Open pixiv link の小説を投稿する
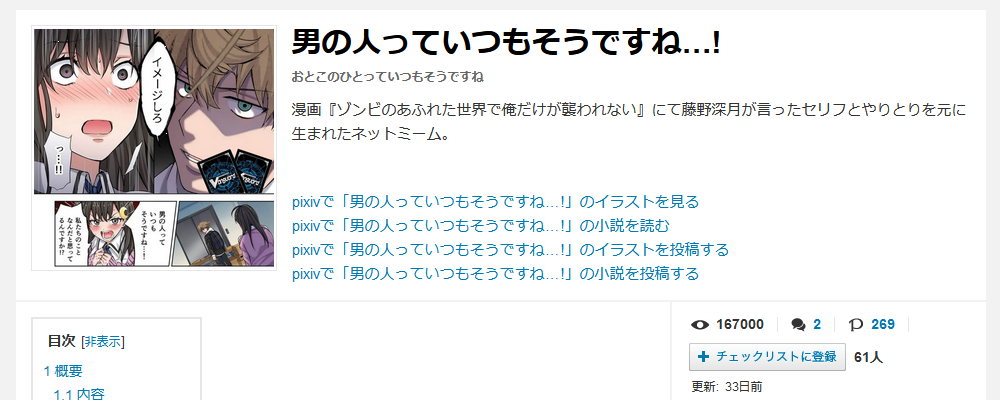 [x=495, y=274]
